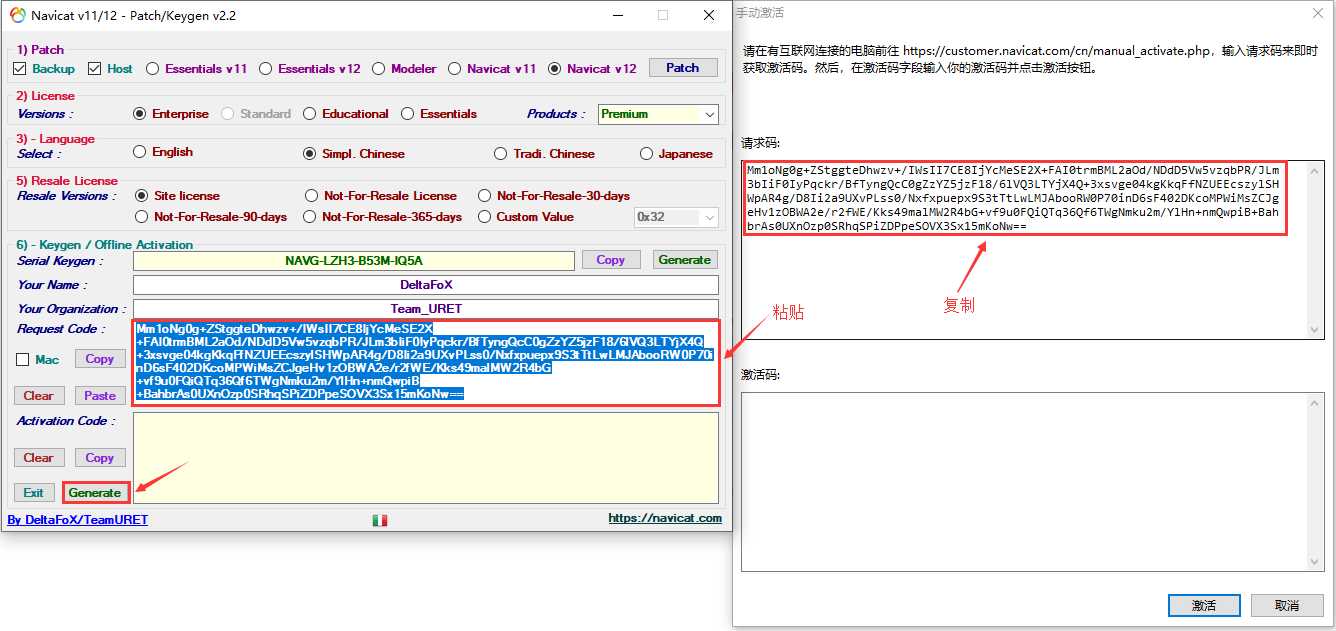Click the Your Name field

click(x=426, y=285)
